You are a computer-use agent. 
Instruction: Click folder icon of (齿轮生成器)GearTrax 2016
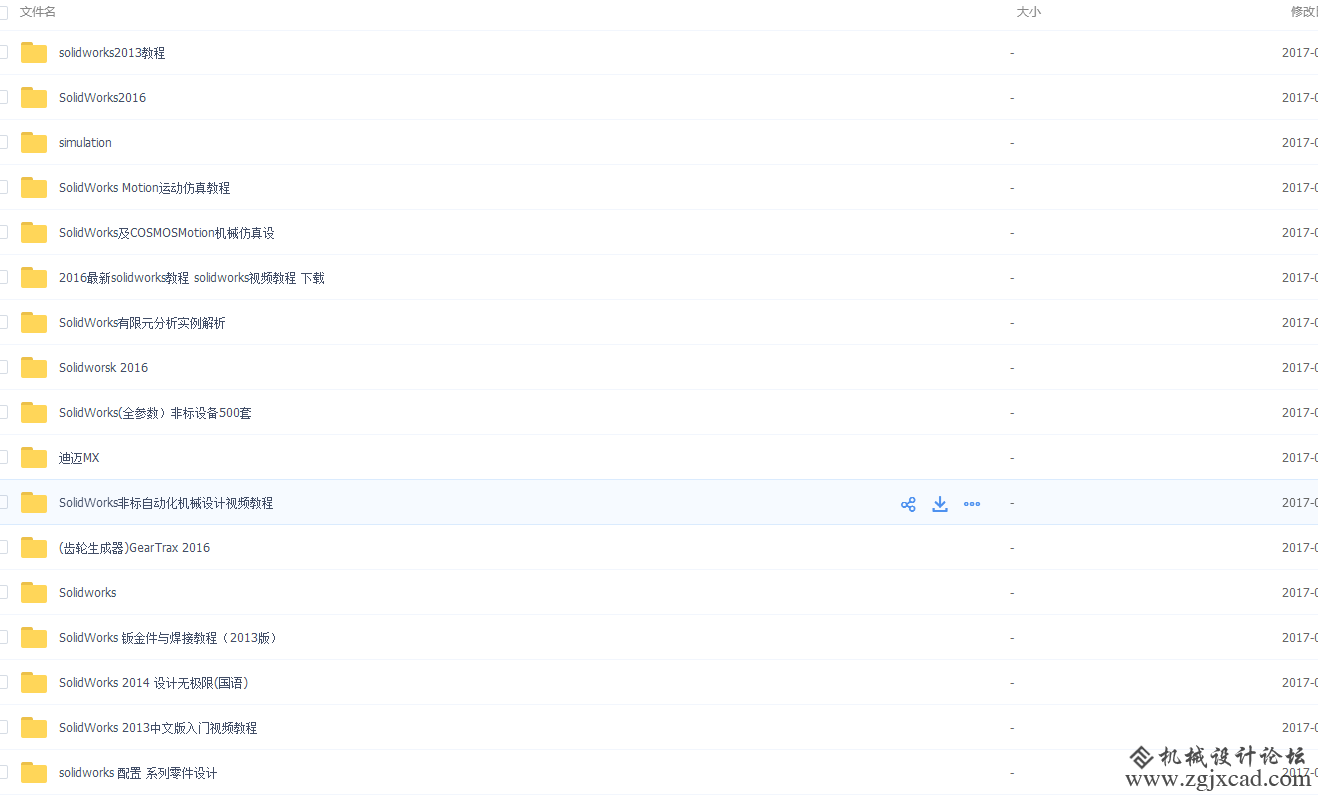(34, 548)
